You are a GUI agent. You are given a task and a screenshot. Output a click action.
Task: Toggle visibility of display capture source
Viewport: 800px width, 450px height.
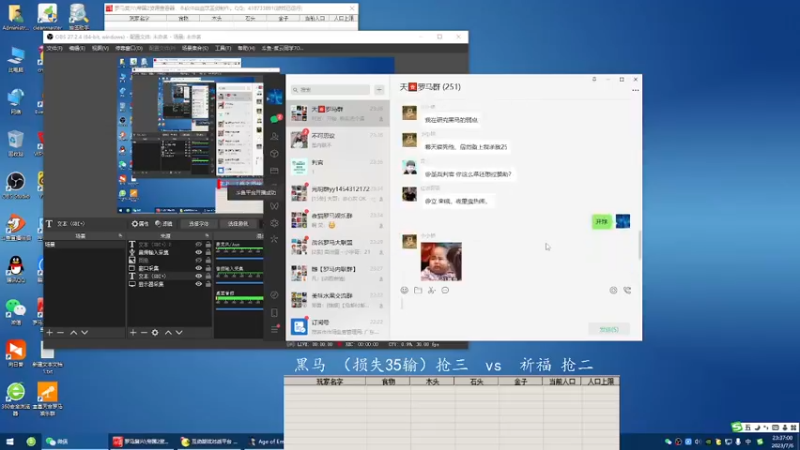click(198, 284)
